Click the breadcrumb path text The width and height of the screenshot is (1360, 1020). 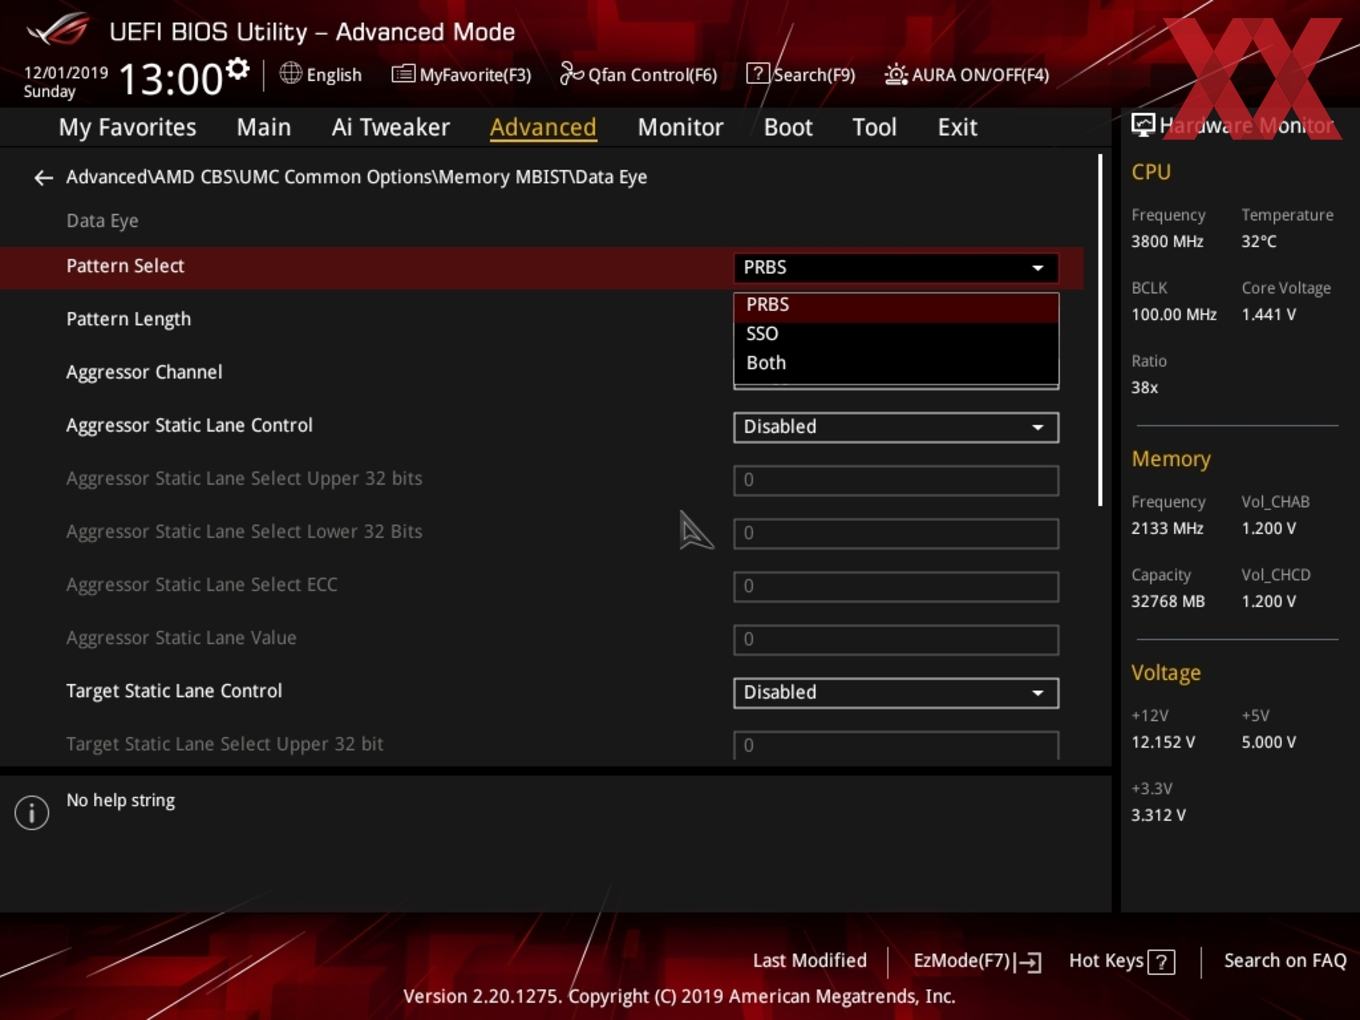coord(356,178)
